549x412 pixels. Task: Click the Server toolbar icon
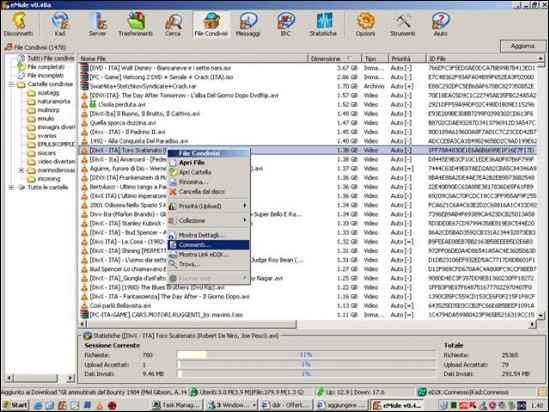[97, 24]
